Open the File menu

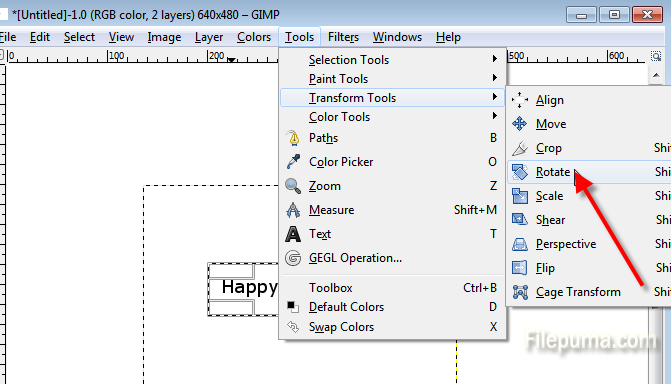[x=7, y=37]
